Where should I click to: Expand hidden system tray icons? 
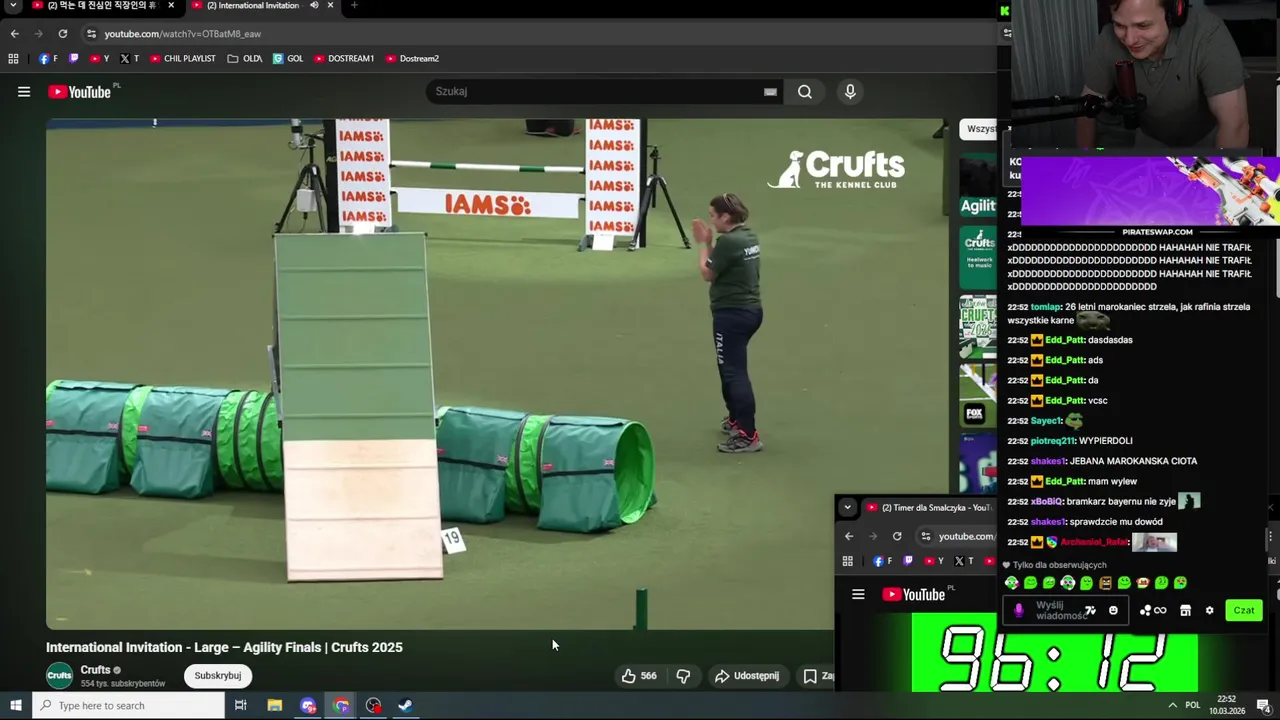tap(1172, 706)
